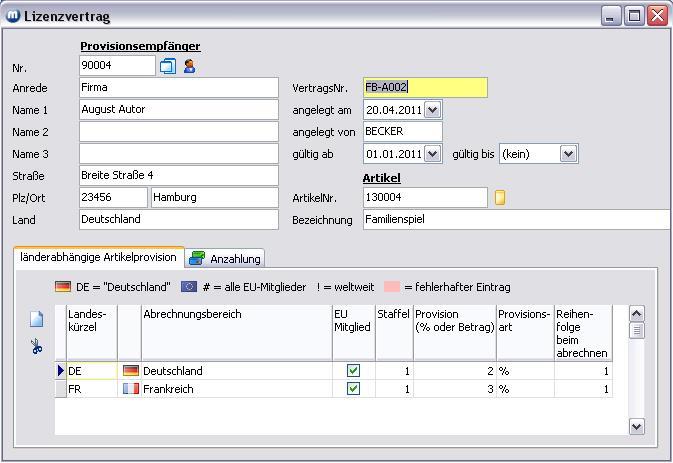Image resolution: width=673 pixels, height=463 pixels.
Task: Click the Provisionsempfänger heading link
Action: pos(140,46)
